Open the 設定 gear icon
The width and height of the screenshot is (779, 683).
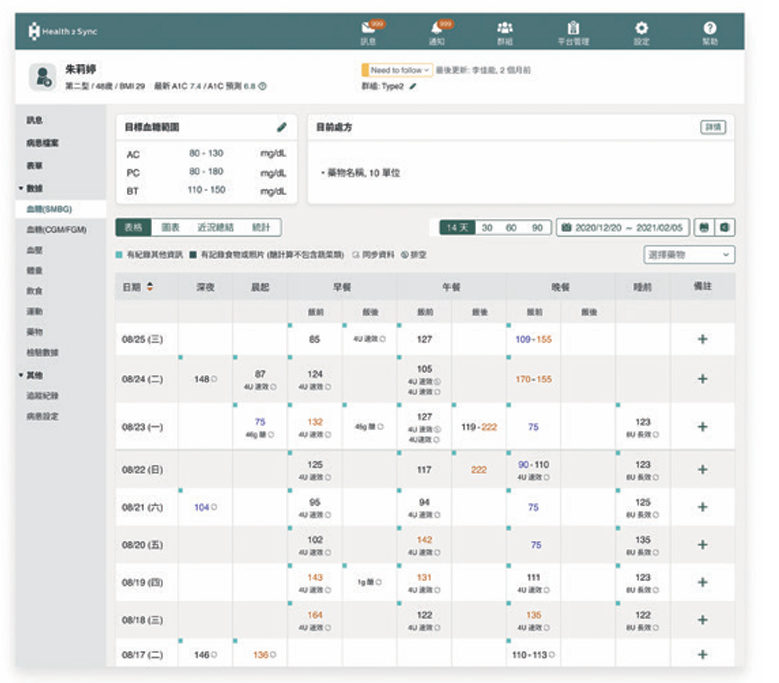[x=641, y=33]
